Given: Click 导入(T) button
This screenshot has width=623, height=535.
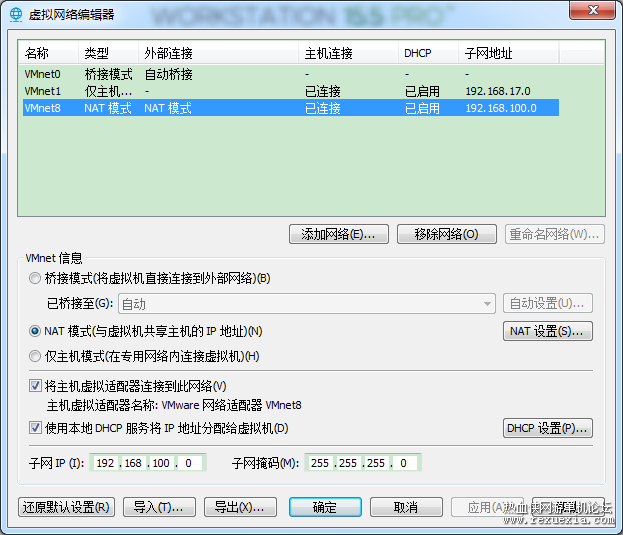Looking at the screenshot, I should click(x=159, y=507).
